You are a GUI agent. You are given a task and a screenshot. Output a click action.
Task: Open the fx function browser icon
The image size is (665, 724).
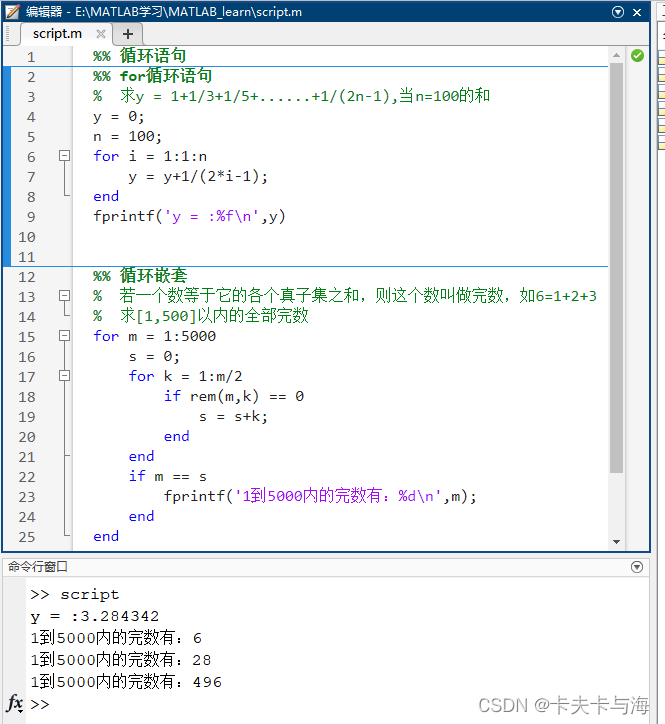pyautogui.click(x=15, y=703)
